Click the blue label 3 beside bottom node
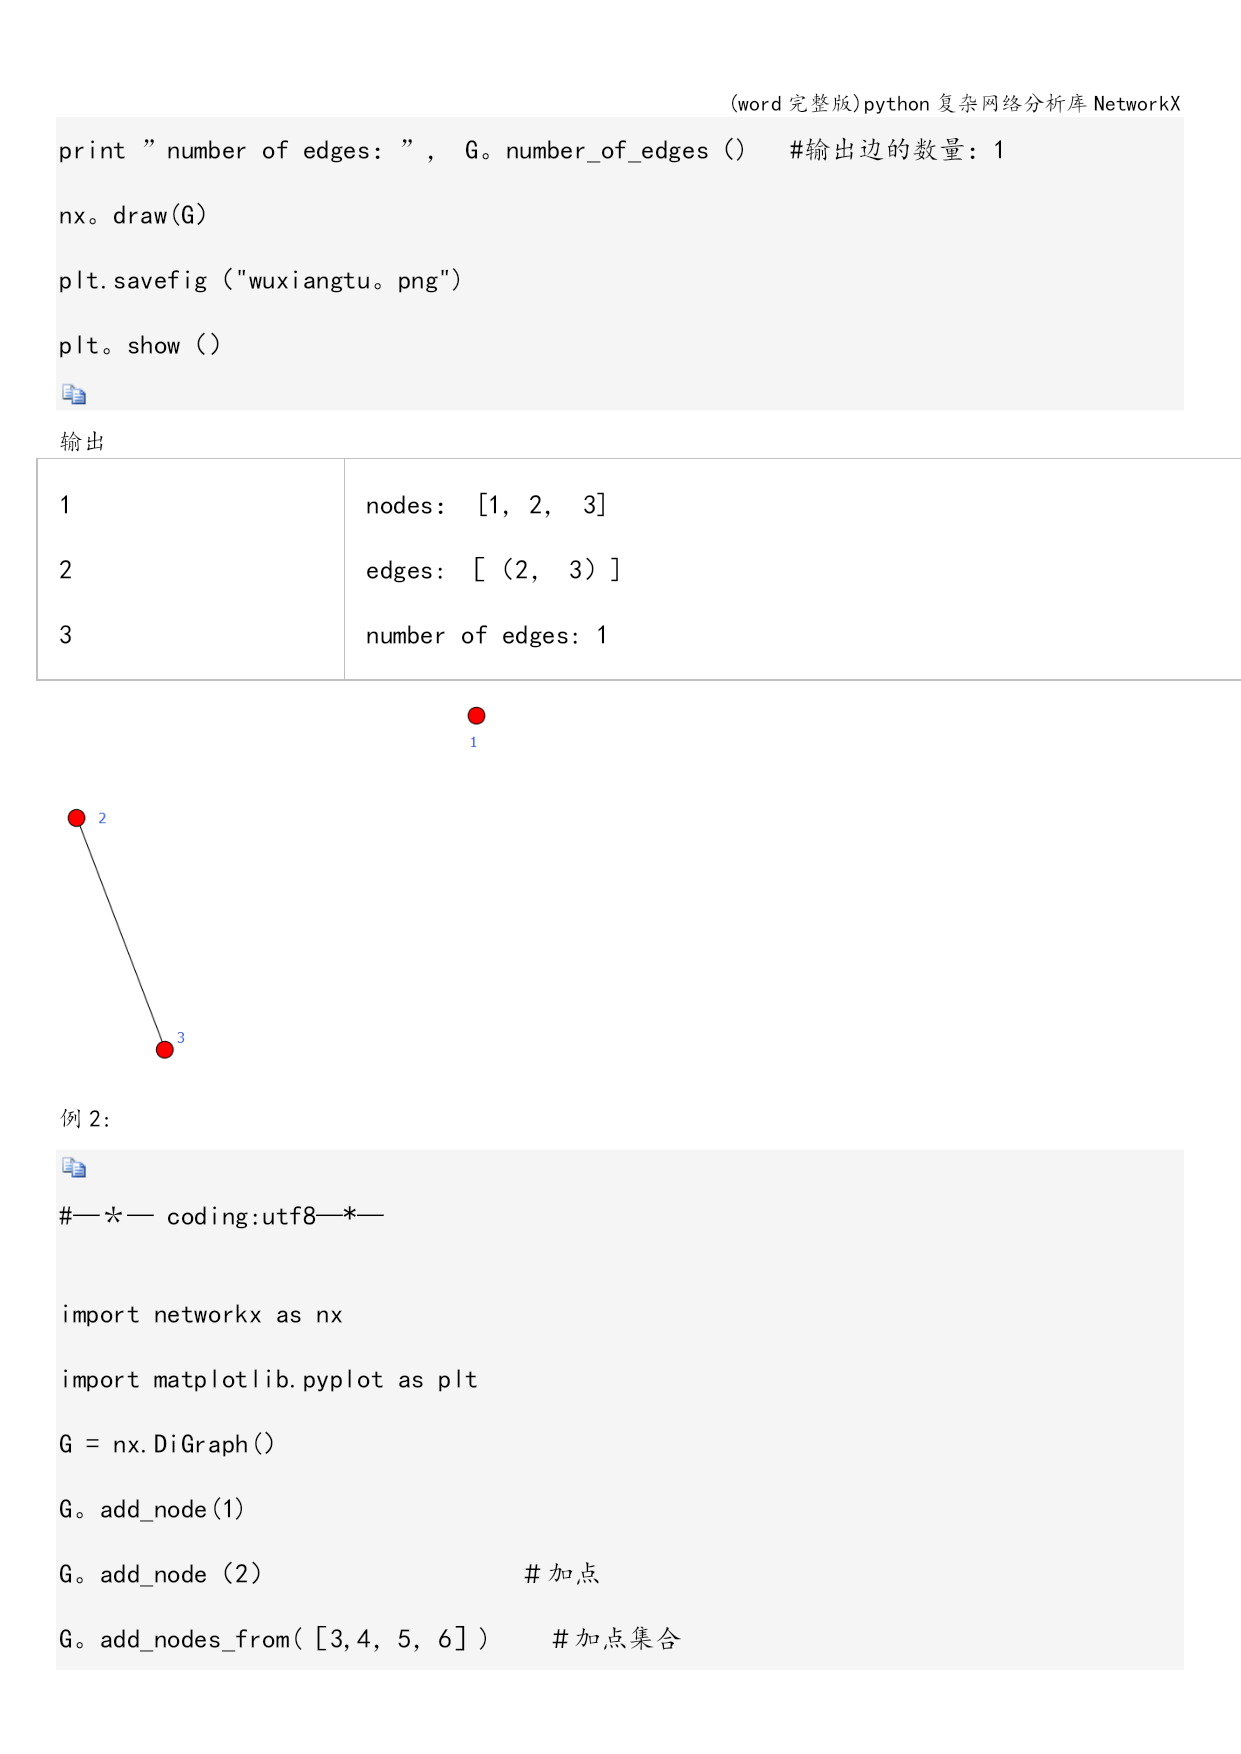The height and width of the screenshot is (1754, 1241). tap(181, 1038)
